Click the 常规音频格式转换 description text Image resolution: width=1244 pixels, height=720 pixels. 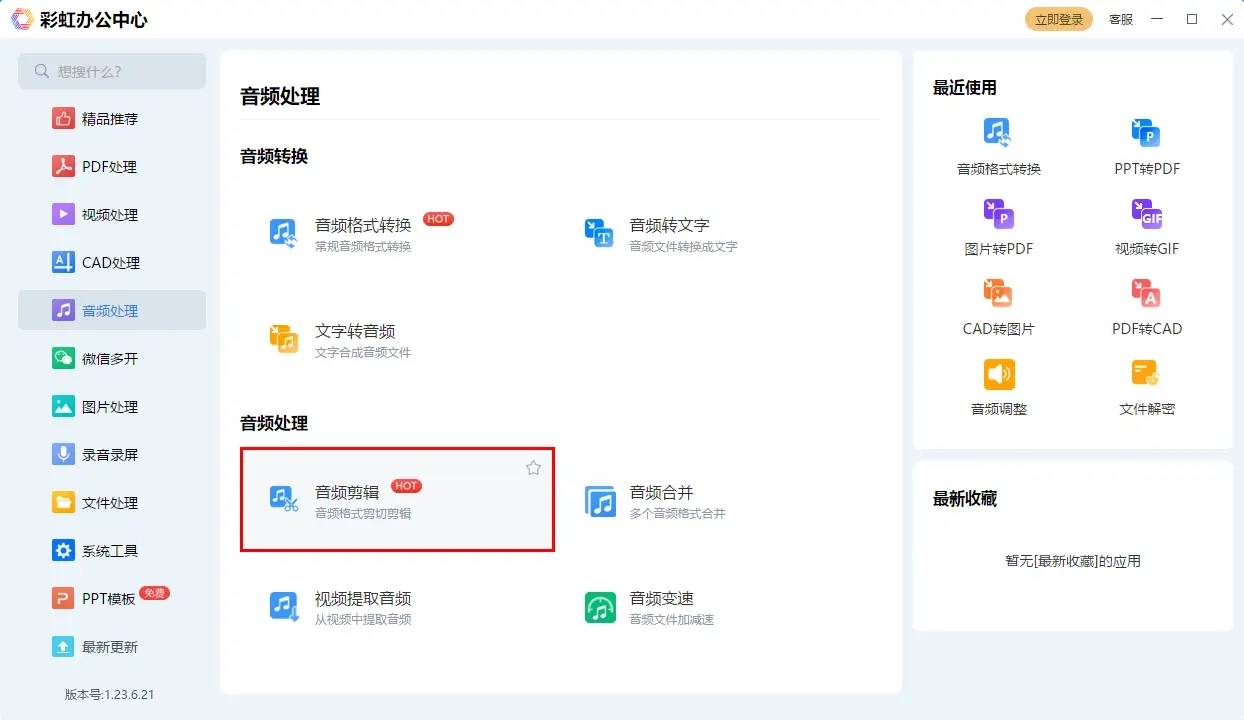click(x=363, y=246)
